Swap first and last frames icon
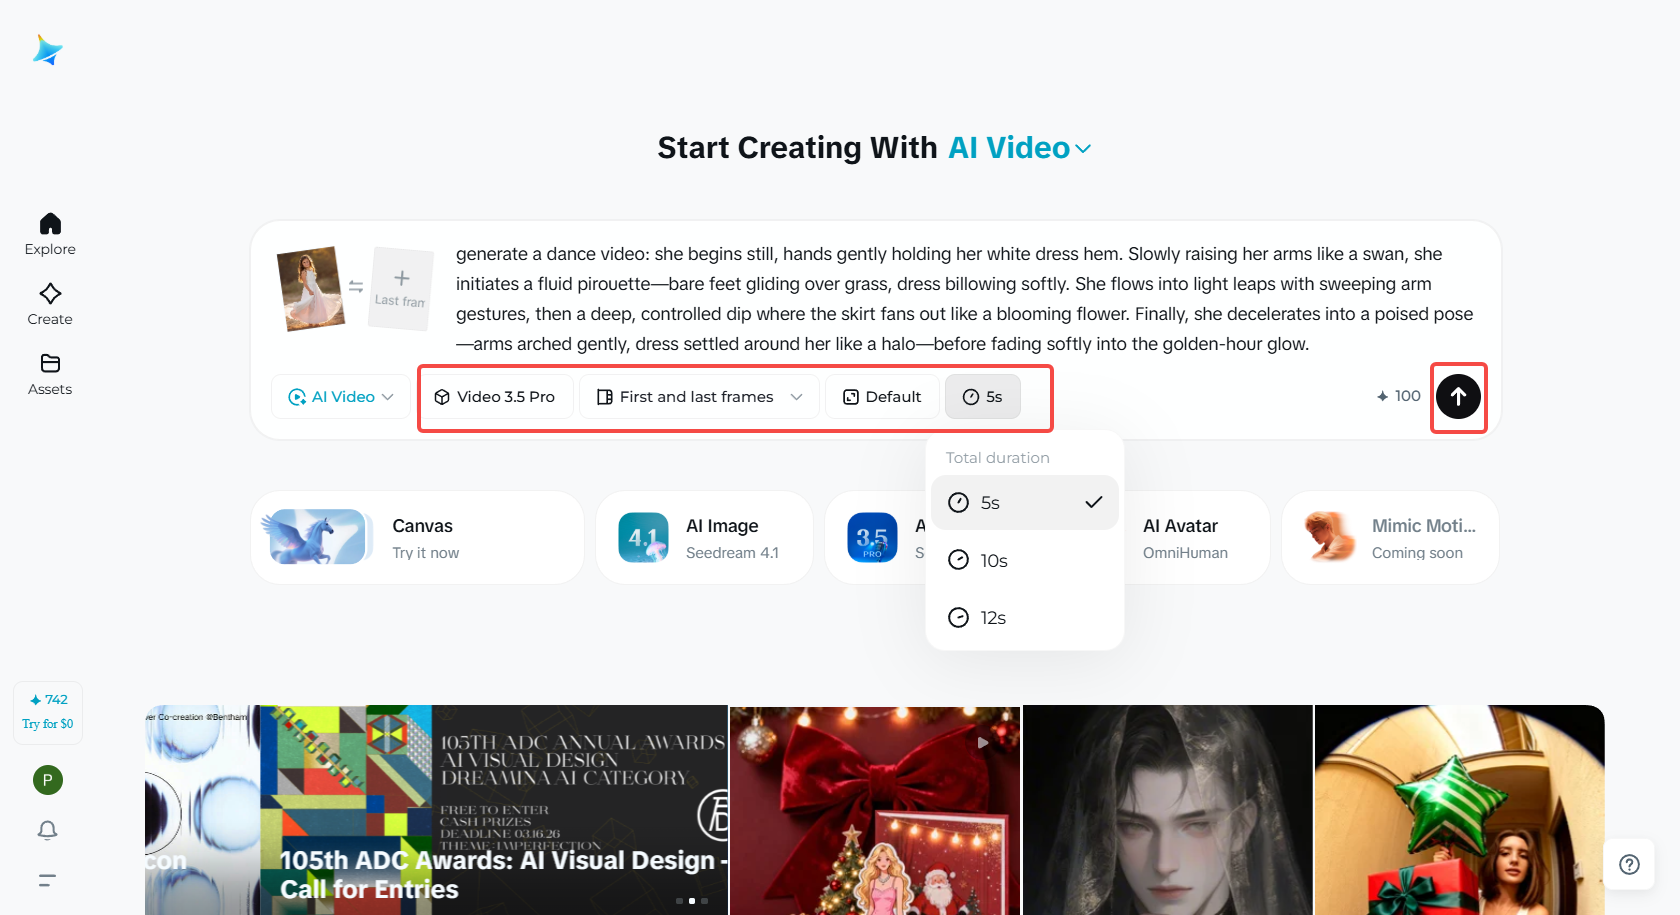Screen dimensions: 1680x915 click(x=356, y=287)
